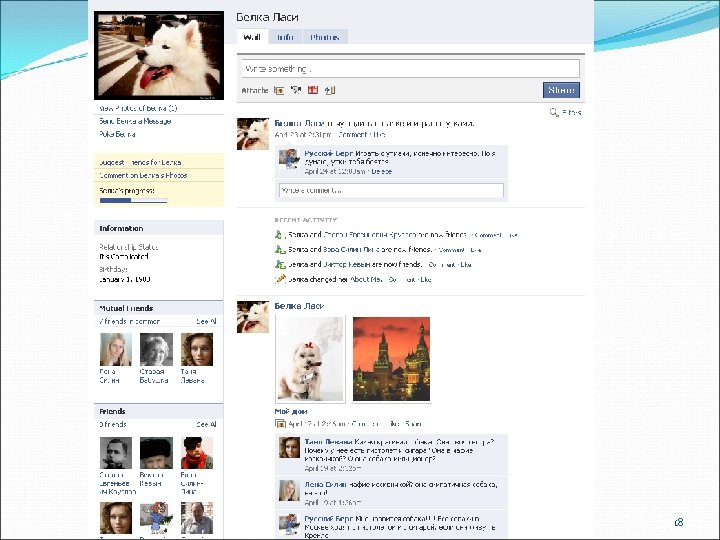The width and height of the screenshot is (720, 540).
Task: Click Белка's avatar beside Мой дом album post
Action: point(253,317)
